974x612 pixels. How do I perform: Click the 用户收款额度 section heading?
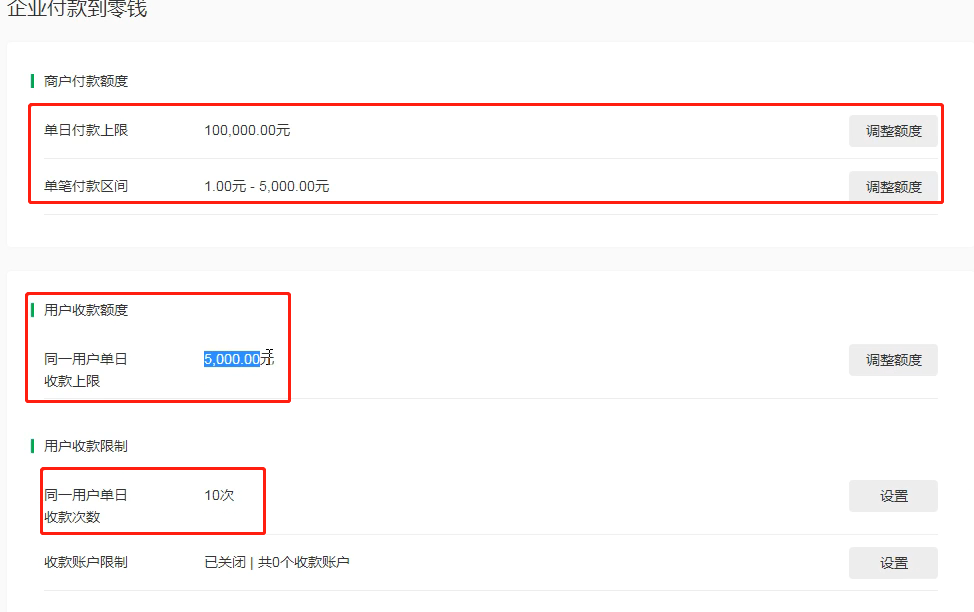(86, 310)
